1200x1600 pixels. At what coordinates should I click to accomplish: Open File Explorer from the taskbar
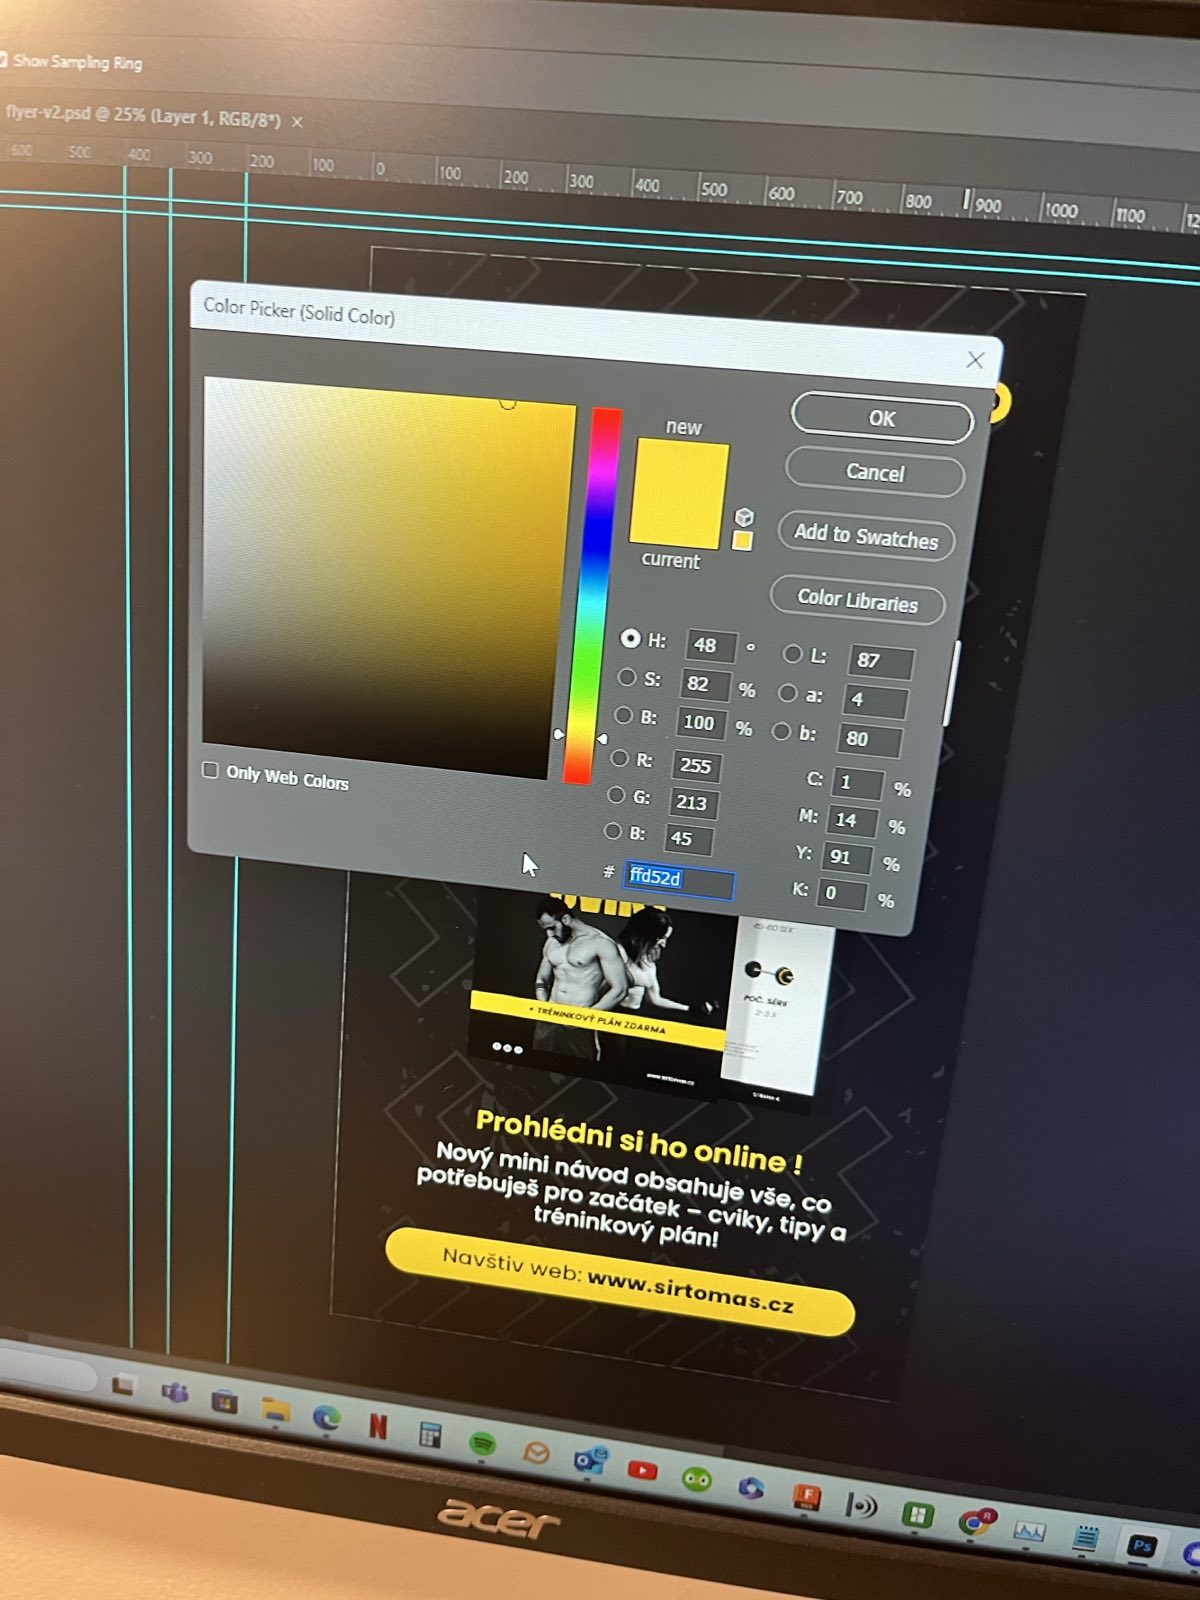pos(275,1409)
